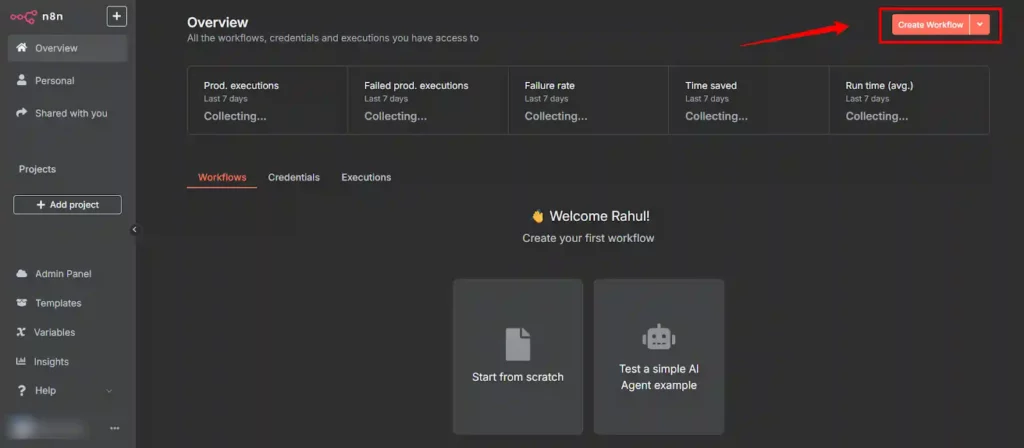This screenshot has width=1024, height=448.
Task: Open Variables from the sidebar
Action: pyautogui.click(x=54, y=332)
